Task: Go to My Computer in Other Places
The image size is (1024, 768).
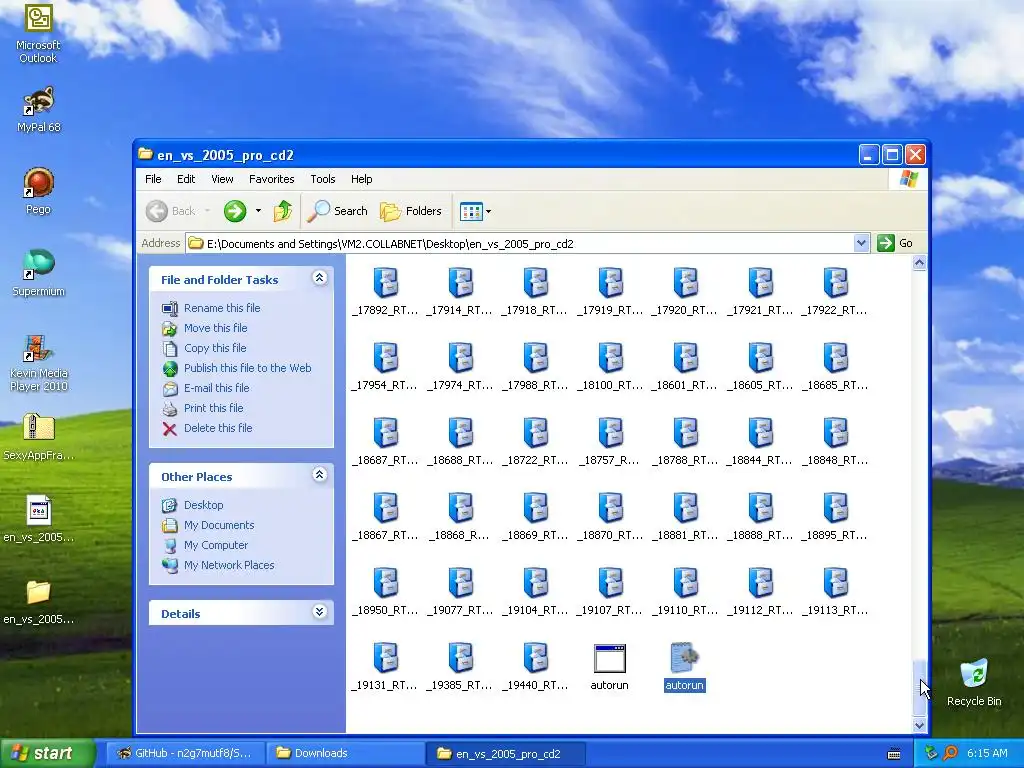Action: pos(216,545)
